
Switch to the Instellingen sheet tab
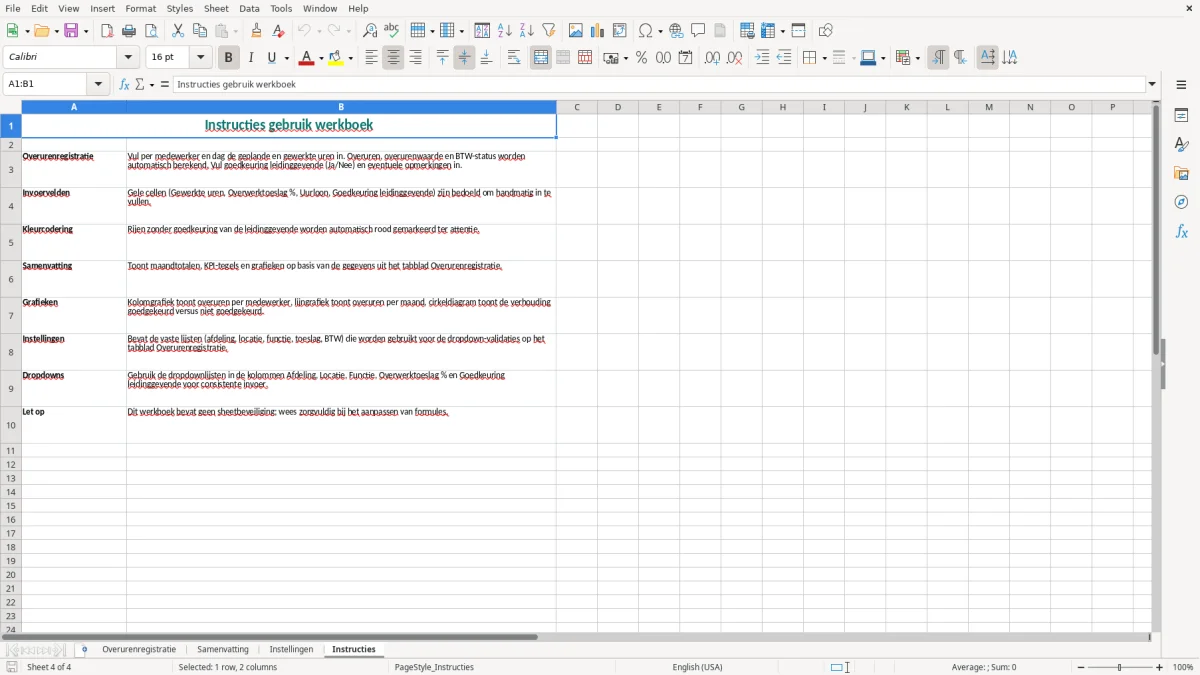[x=291, y=650]
